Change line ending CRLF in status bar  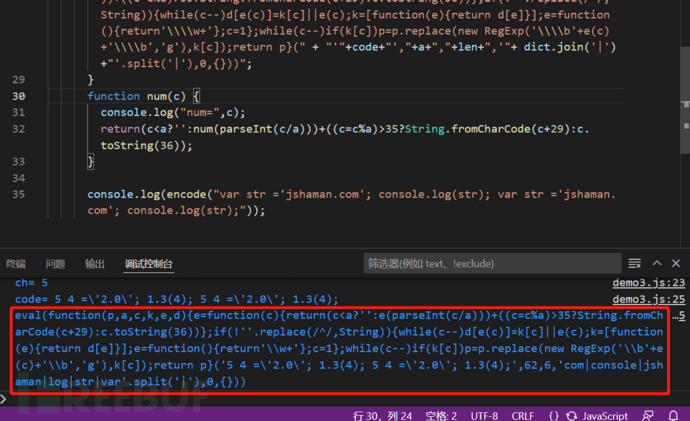(522, 416)
